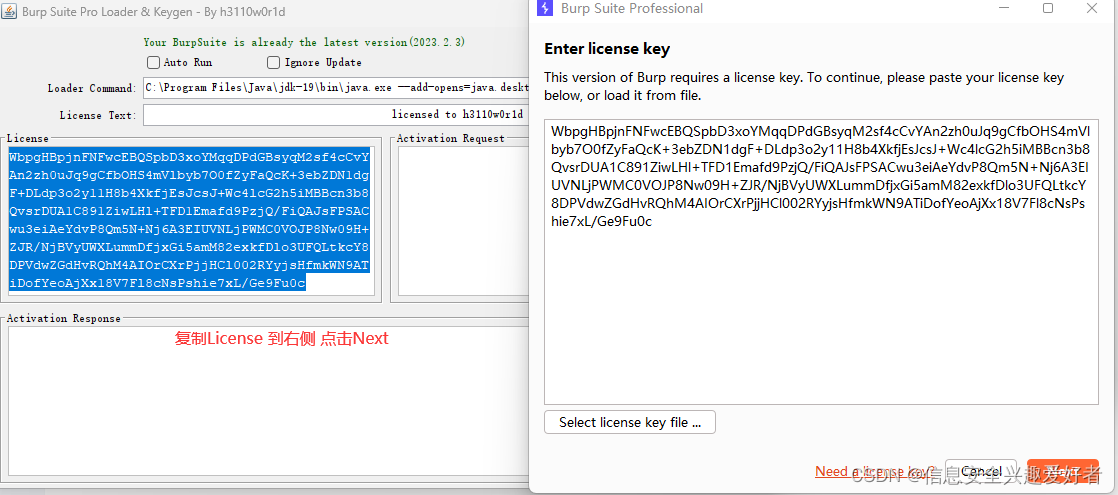Click the highlighted License text area in Keygen
Viewport: 1118px width, 495px height.
(x=190, y=220)
